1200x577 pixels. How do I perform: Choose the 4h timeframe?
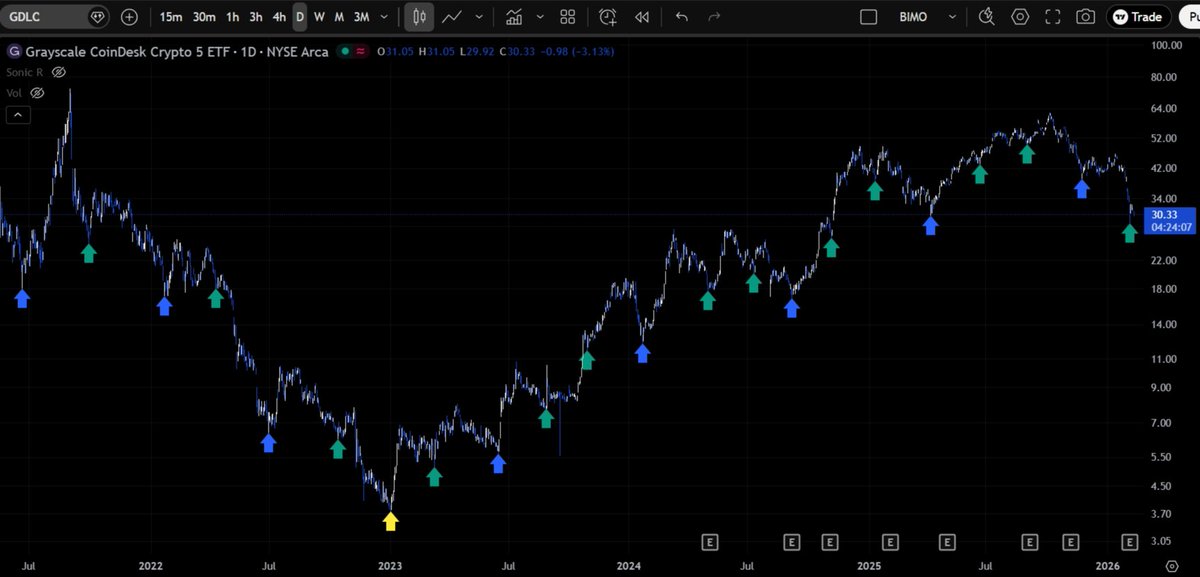tap(279, 17)
